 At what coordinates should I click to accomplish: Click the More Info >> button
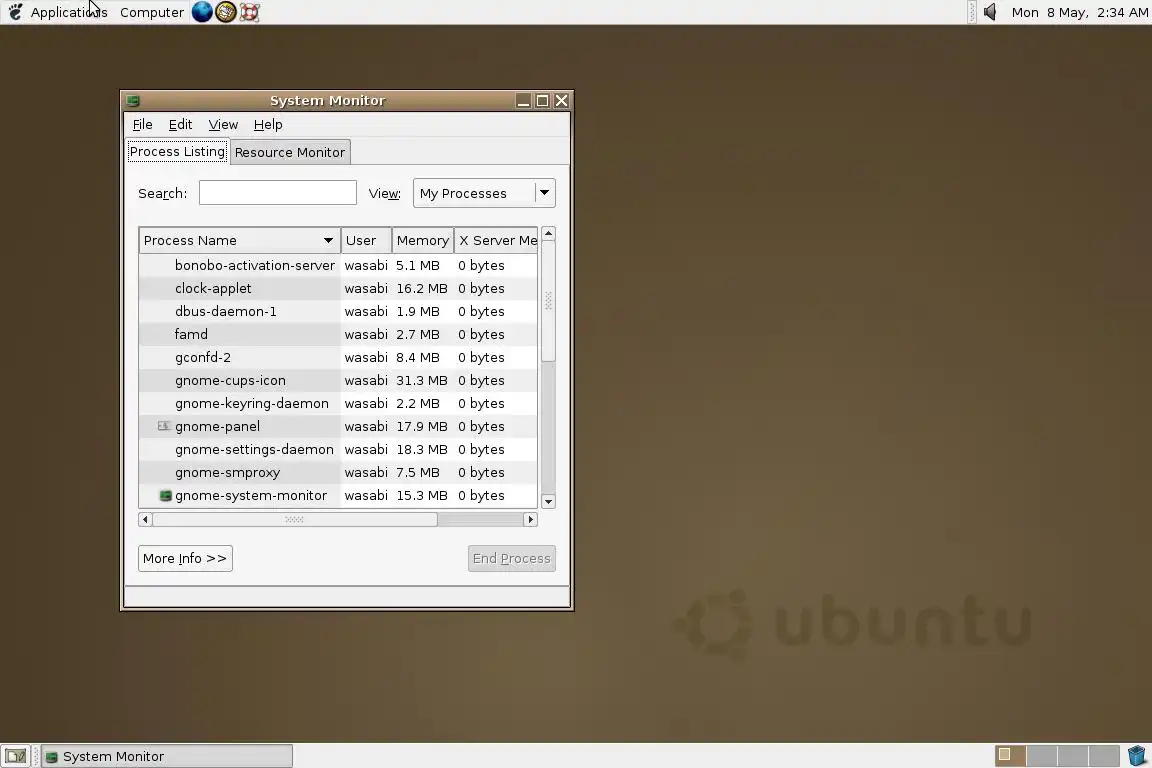click(185, 559)
